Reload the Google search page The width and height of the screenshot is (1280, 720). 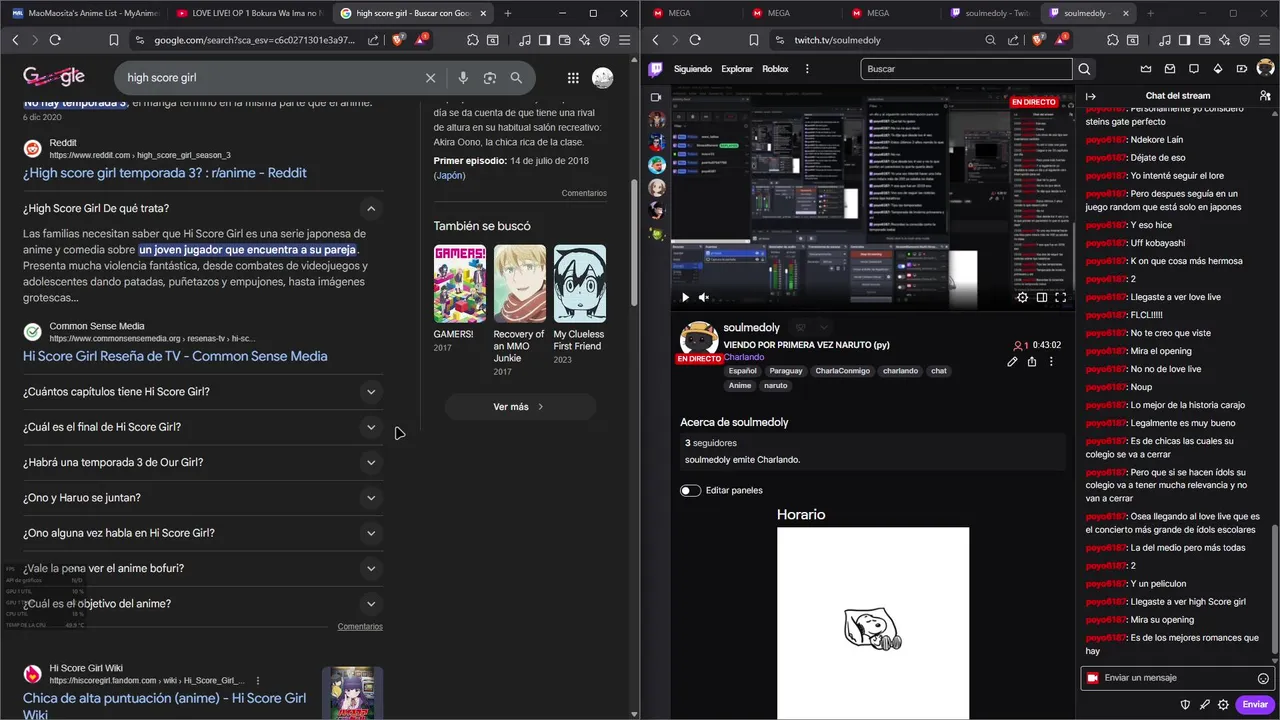tap(55, 40)
